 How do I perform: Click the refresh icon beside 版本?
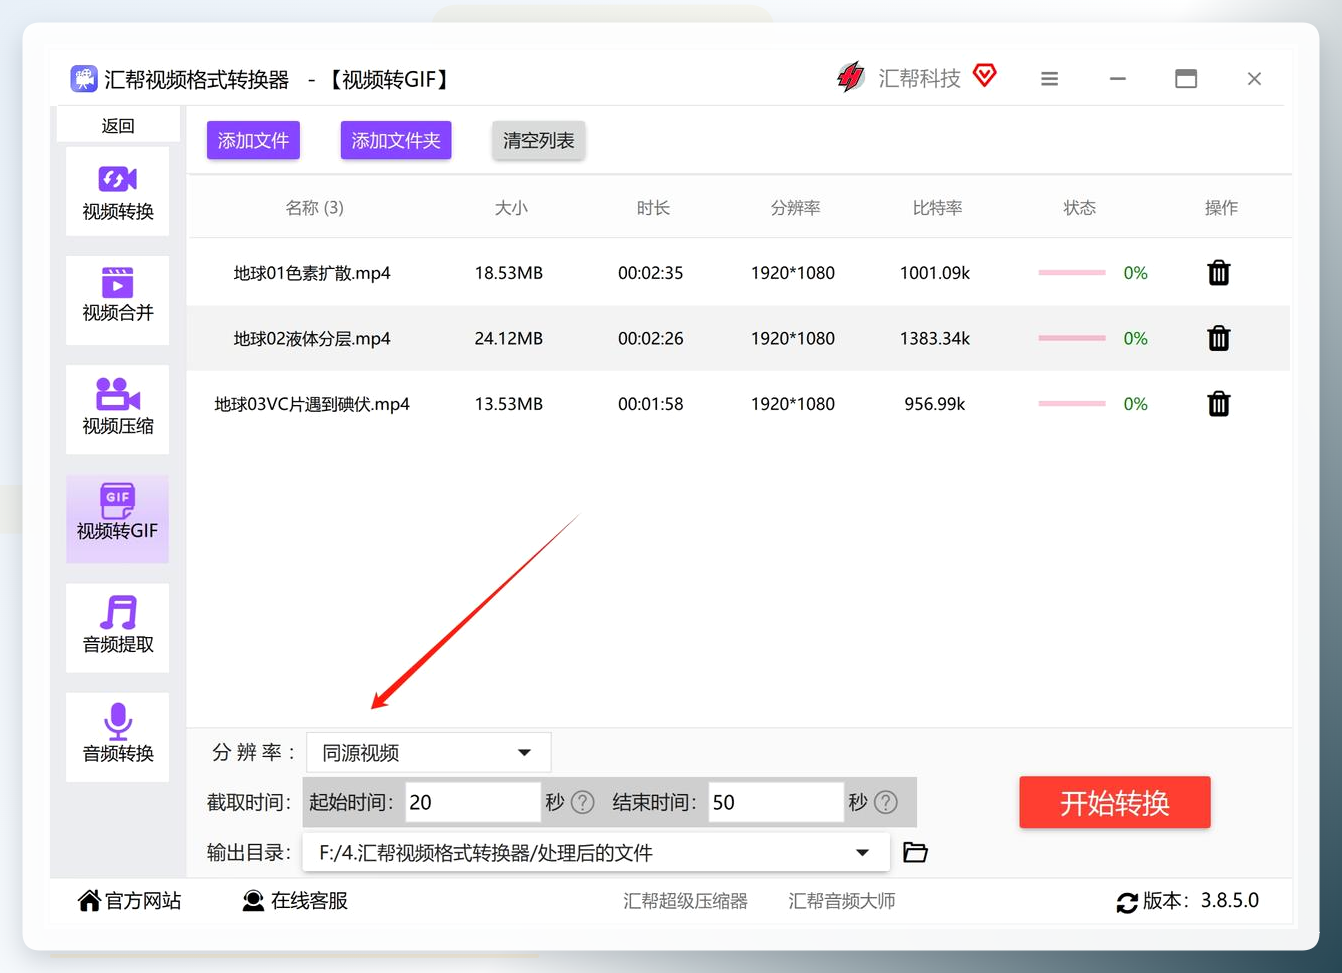pyautogui.click(x=1127, y=902)
